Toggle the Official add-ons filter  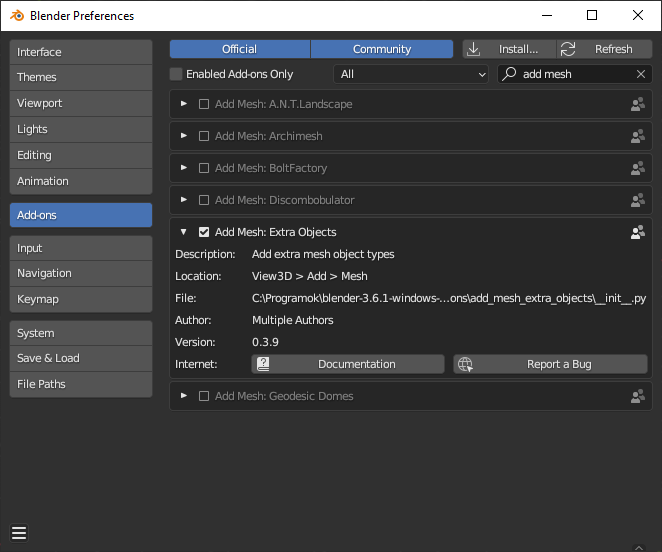point(240,49)
